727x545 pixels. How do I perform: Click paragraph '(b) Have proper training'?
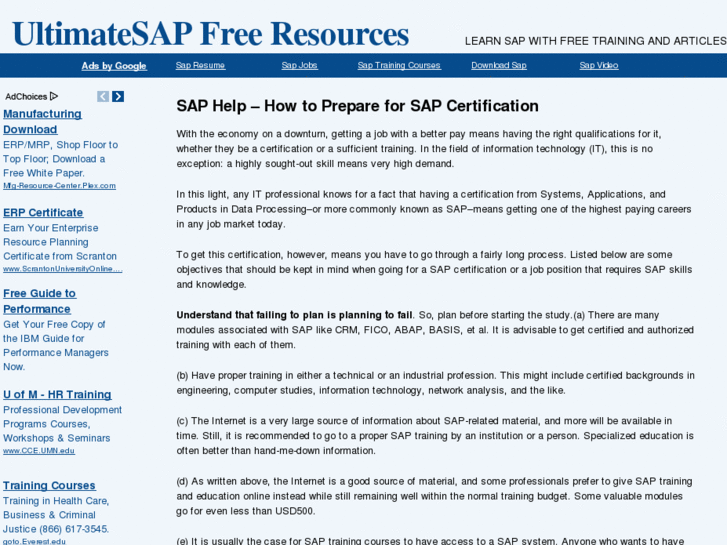click(435, 383)
